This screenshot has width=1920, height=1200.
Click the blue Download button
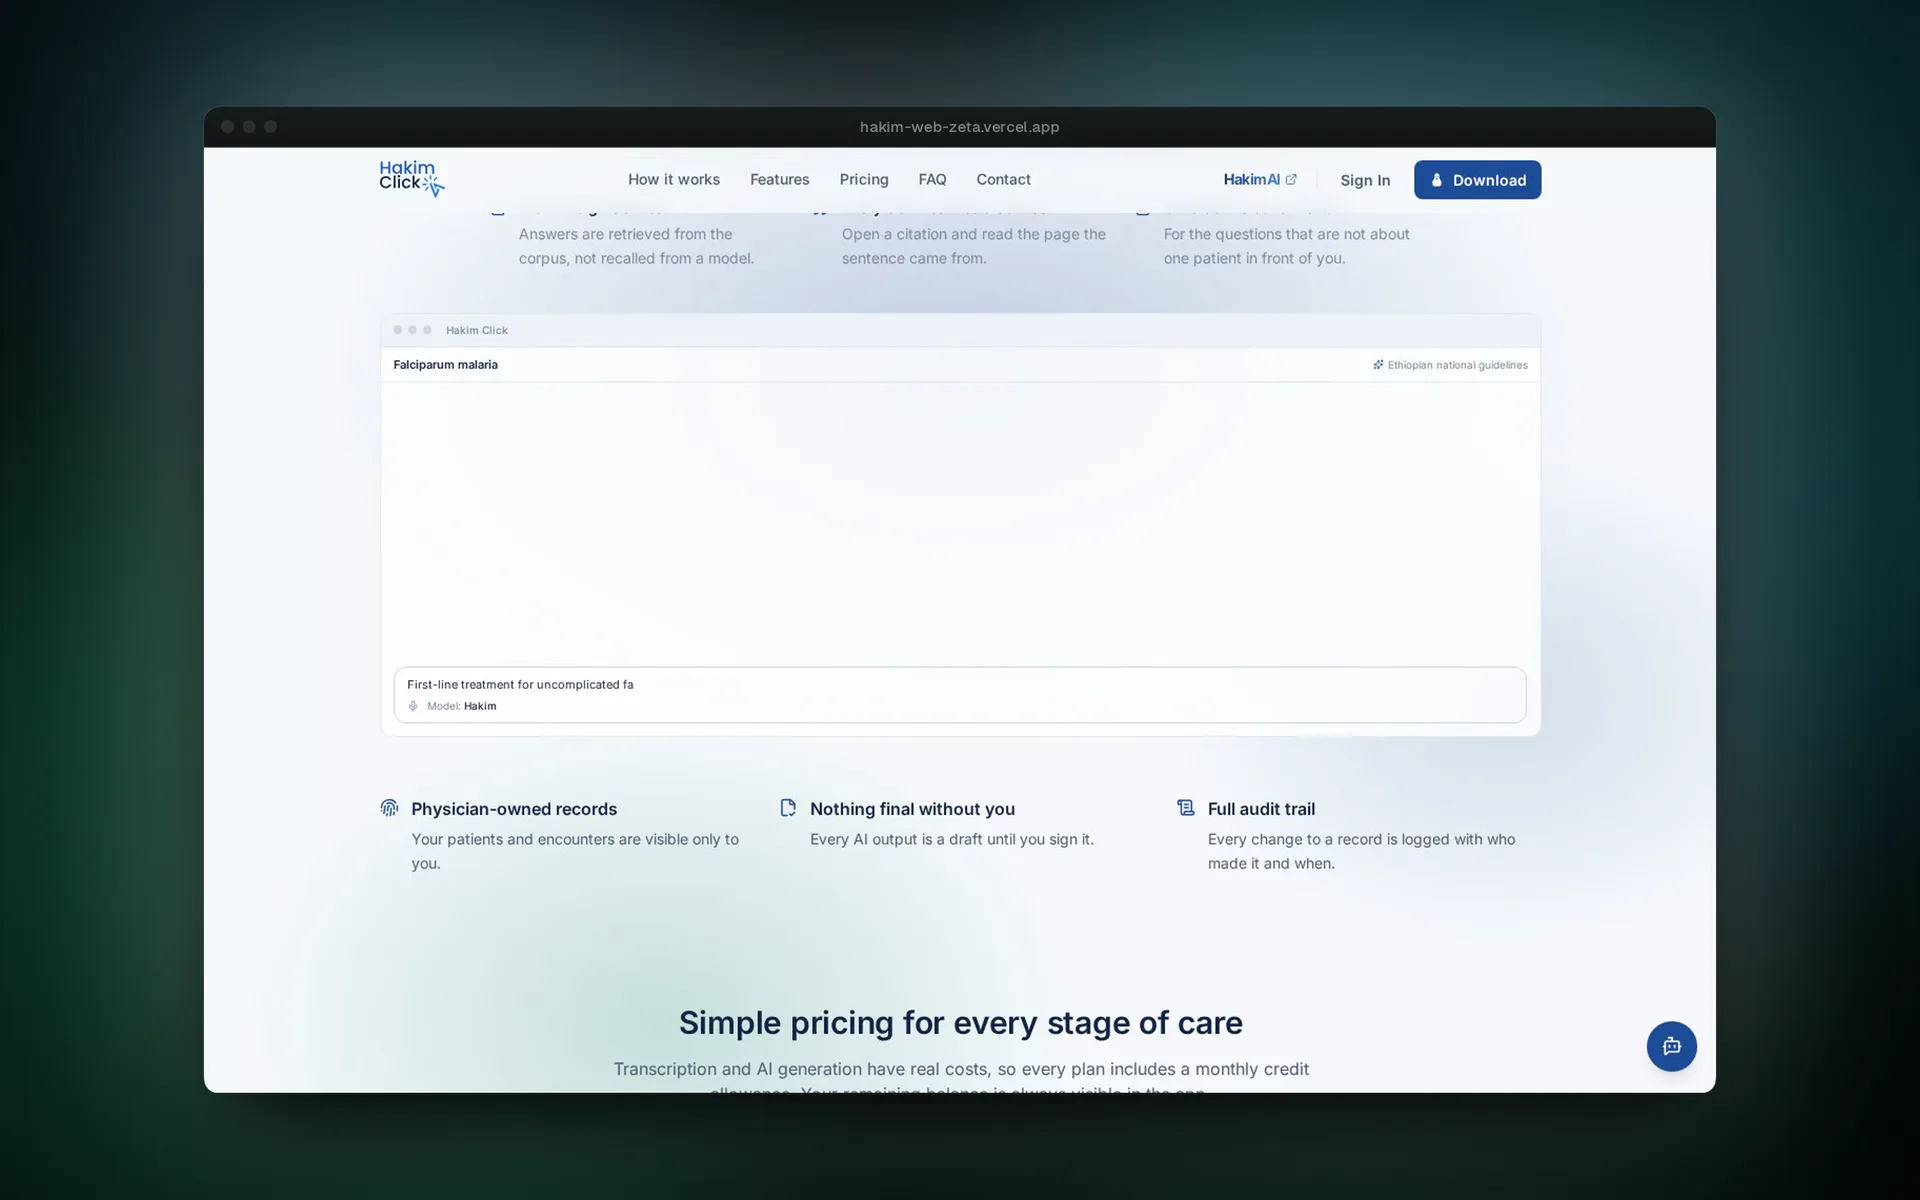point(1477,180)
